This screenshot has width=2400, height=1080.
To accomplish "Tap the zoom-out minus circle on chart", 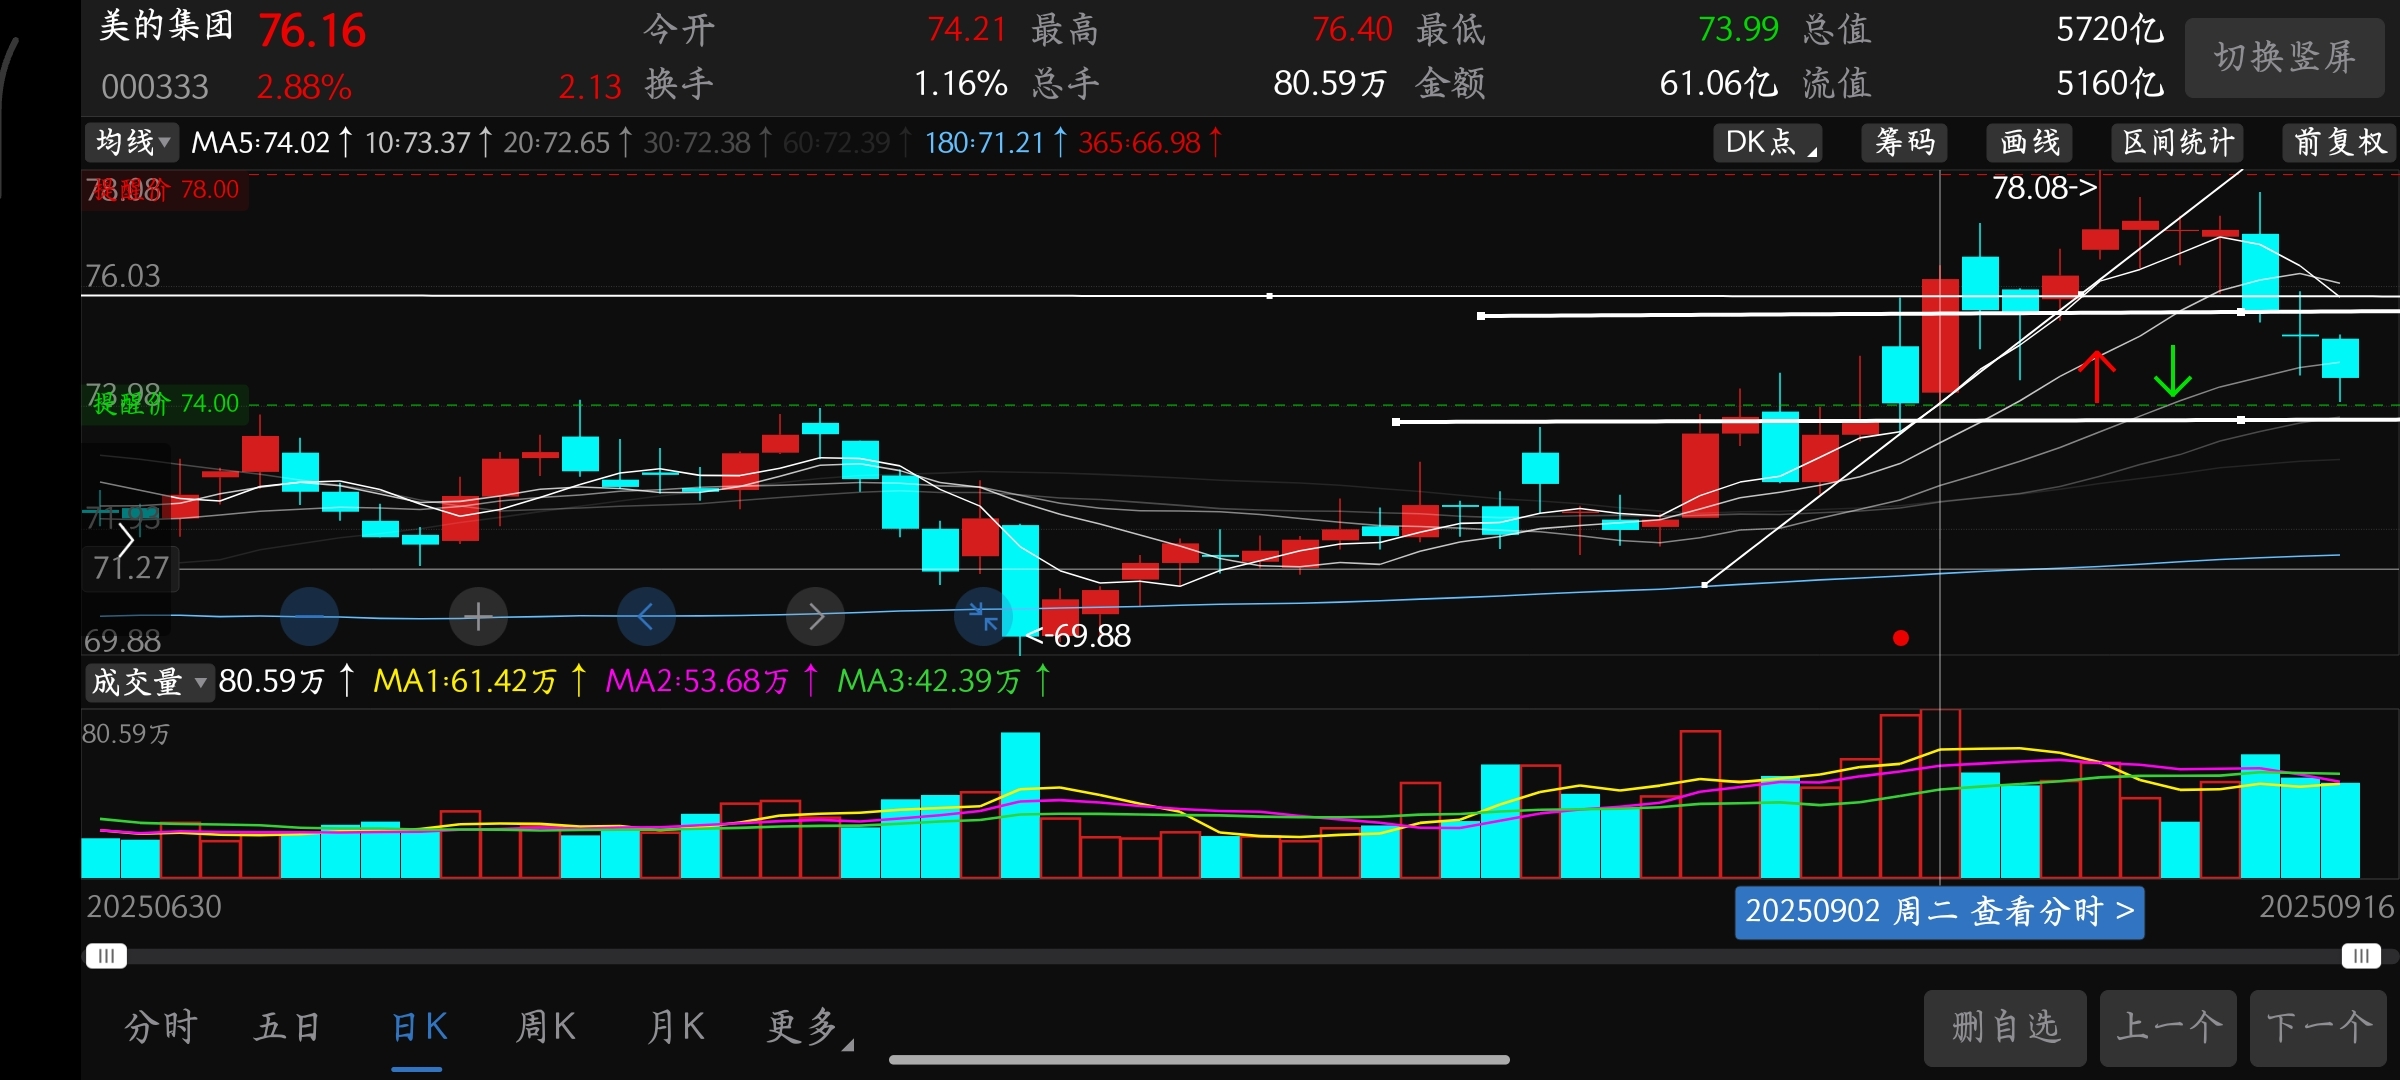I will (x=309, y=616).
